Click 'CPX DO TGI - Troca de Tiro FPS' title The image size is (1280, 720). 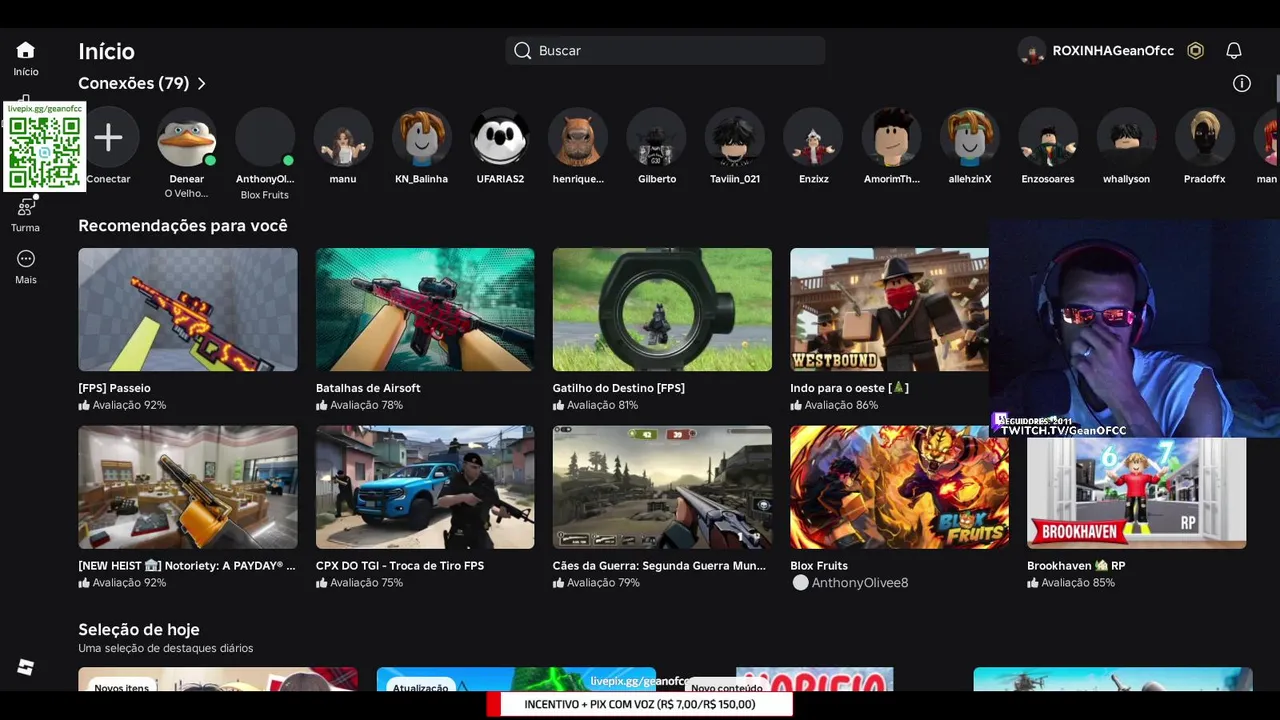[x=400, y=566]
